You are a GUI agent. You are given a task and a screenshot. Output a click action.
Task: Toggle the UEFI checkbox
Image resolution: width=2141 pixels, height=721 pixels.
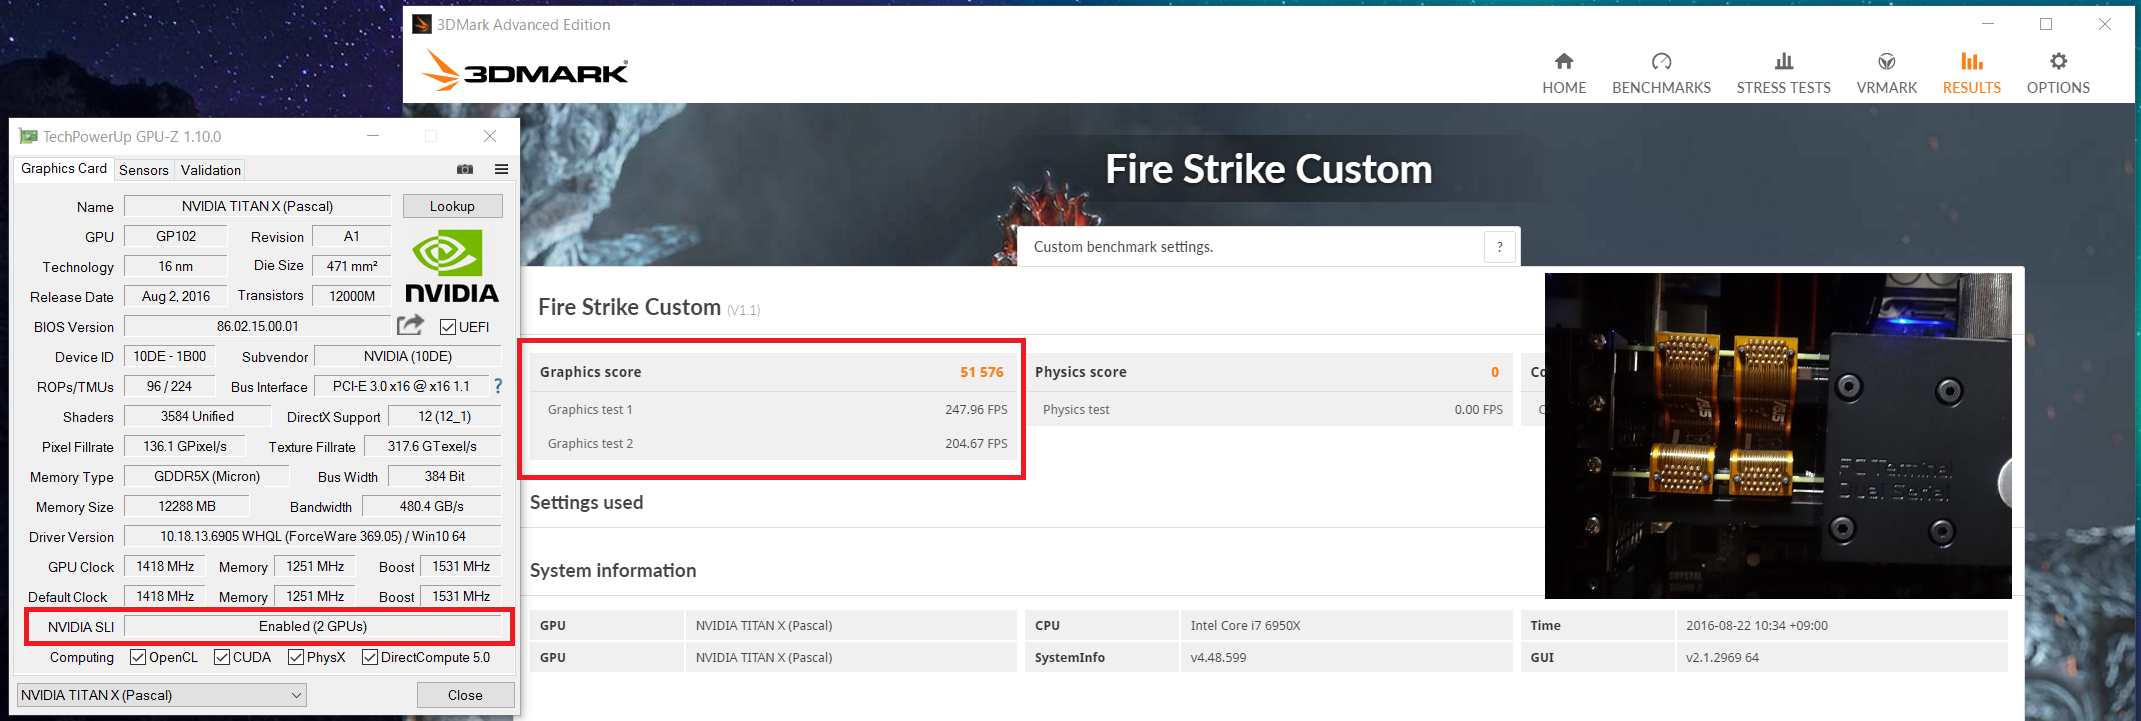pyautogui.click(x=448, y=327)
